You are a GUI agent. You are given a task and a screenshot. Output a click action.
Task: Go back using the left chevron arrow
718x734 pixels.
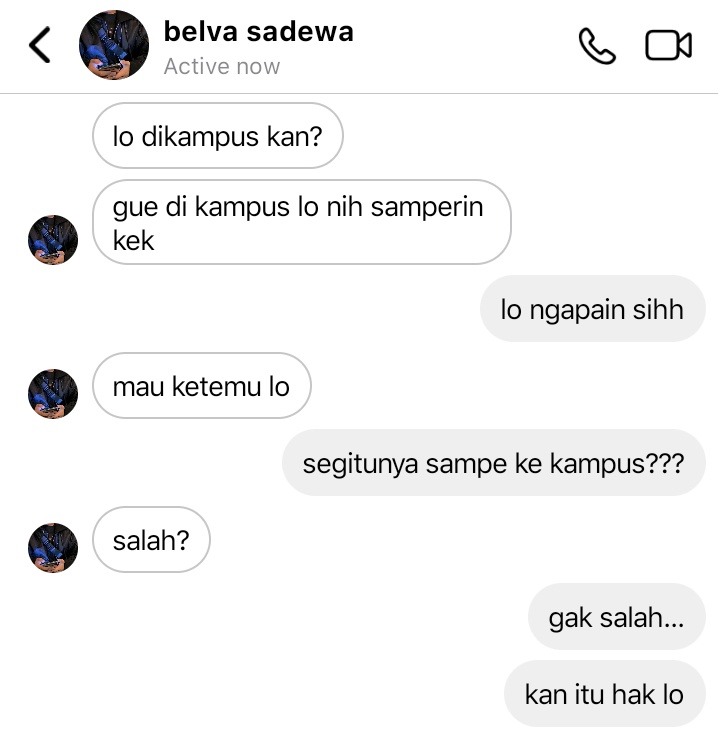40,45
